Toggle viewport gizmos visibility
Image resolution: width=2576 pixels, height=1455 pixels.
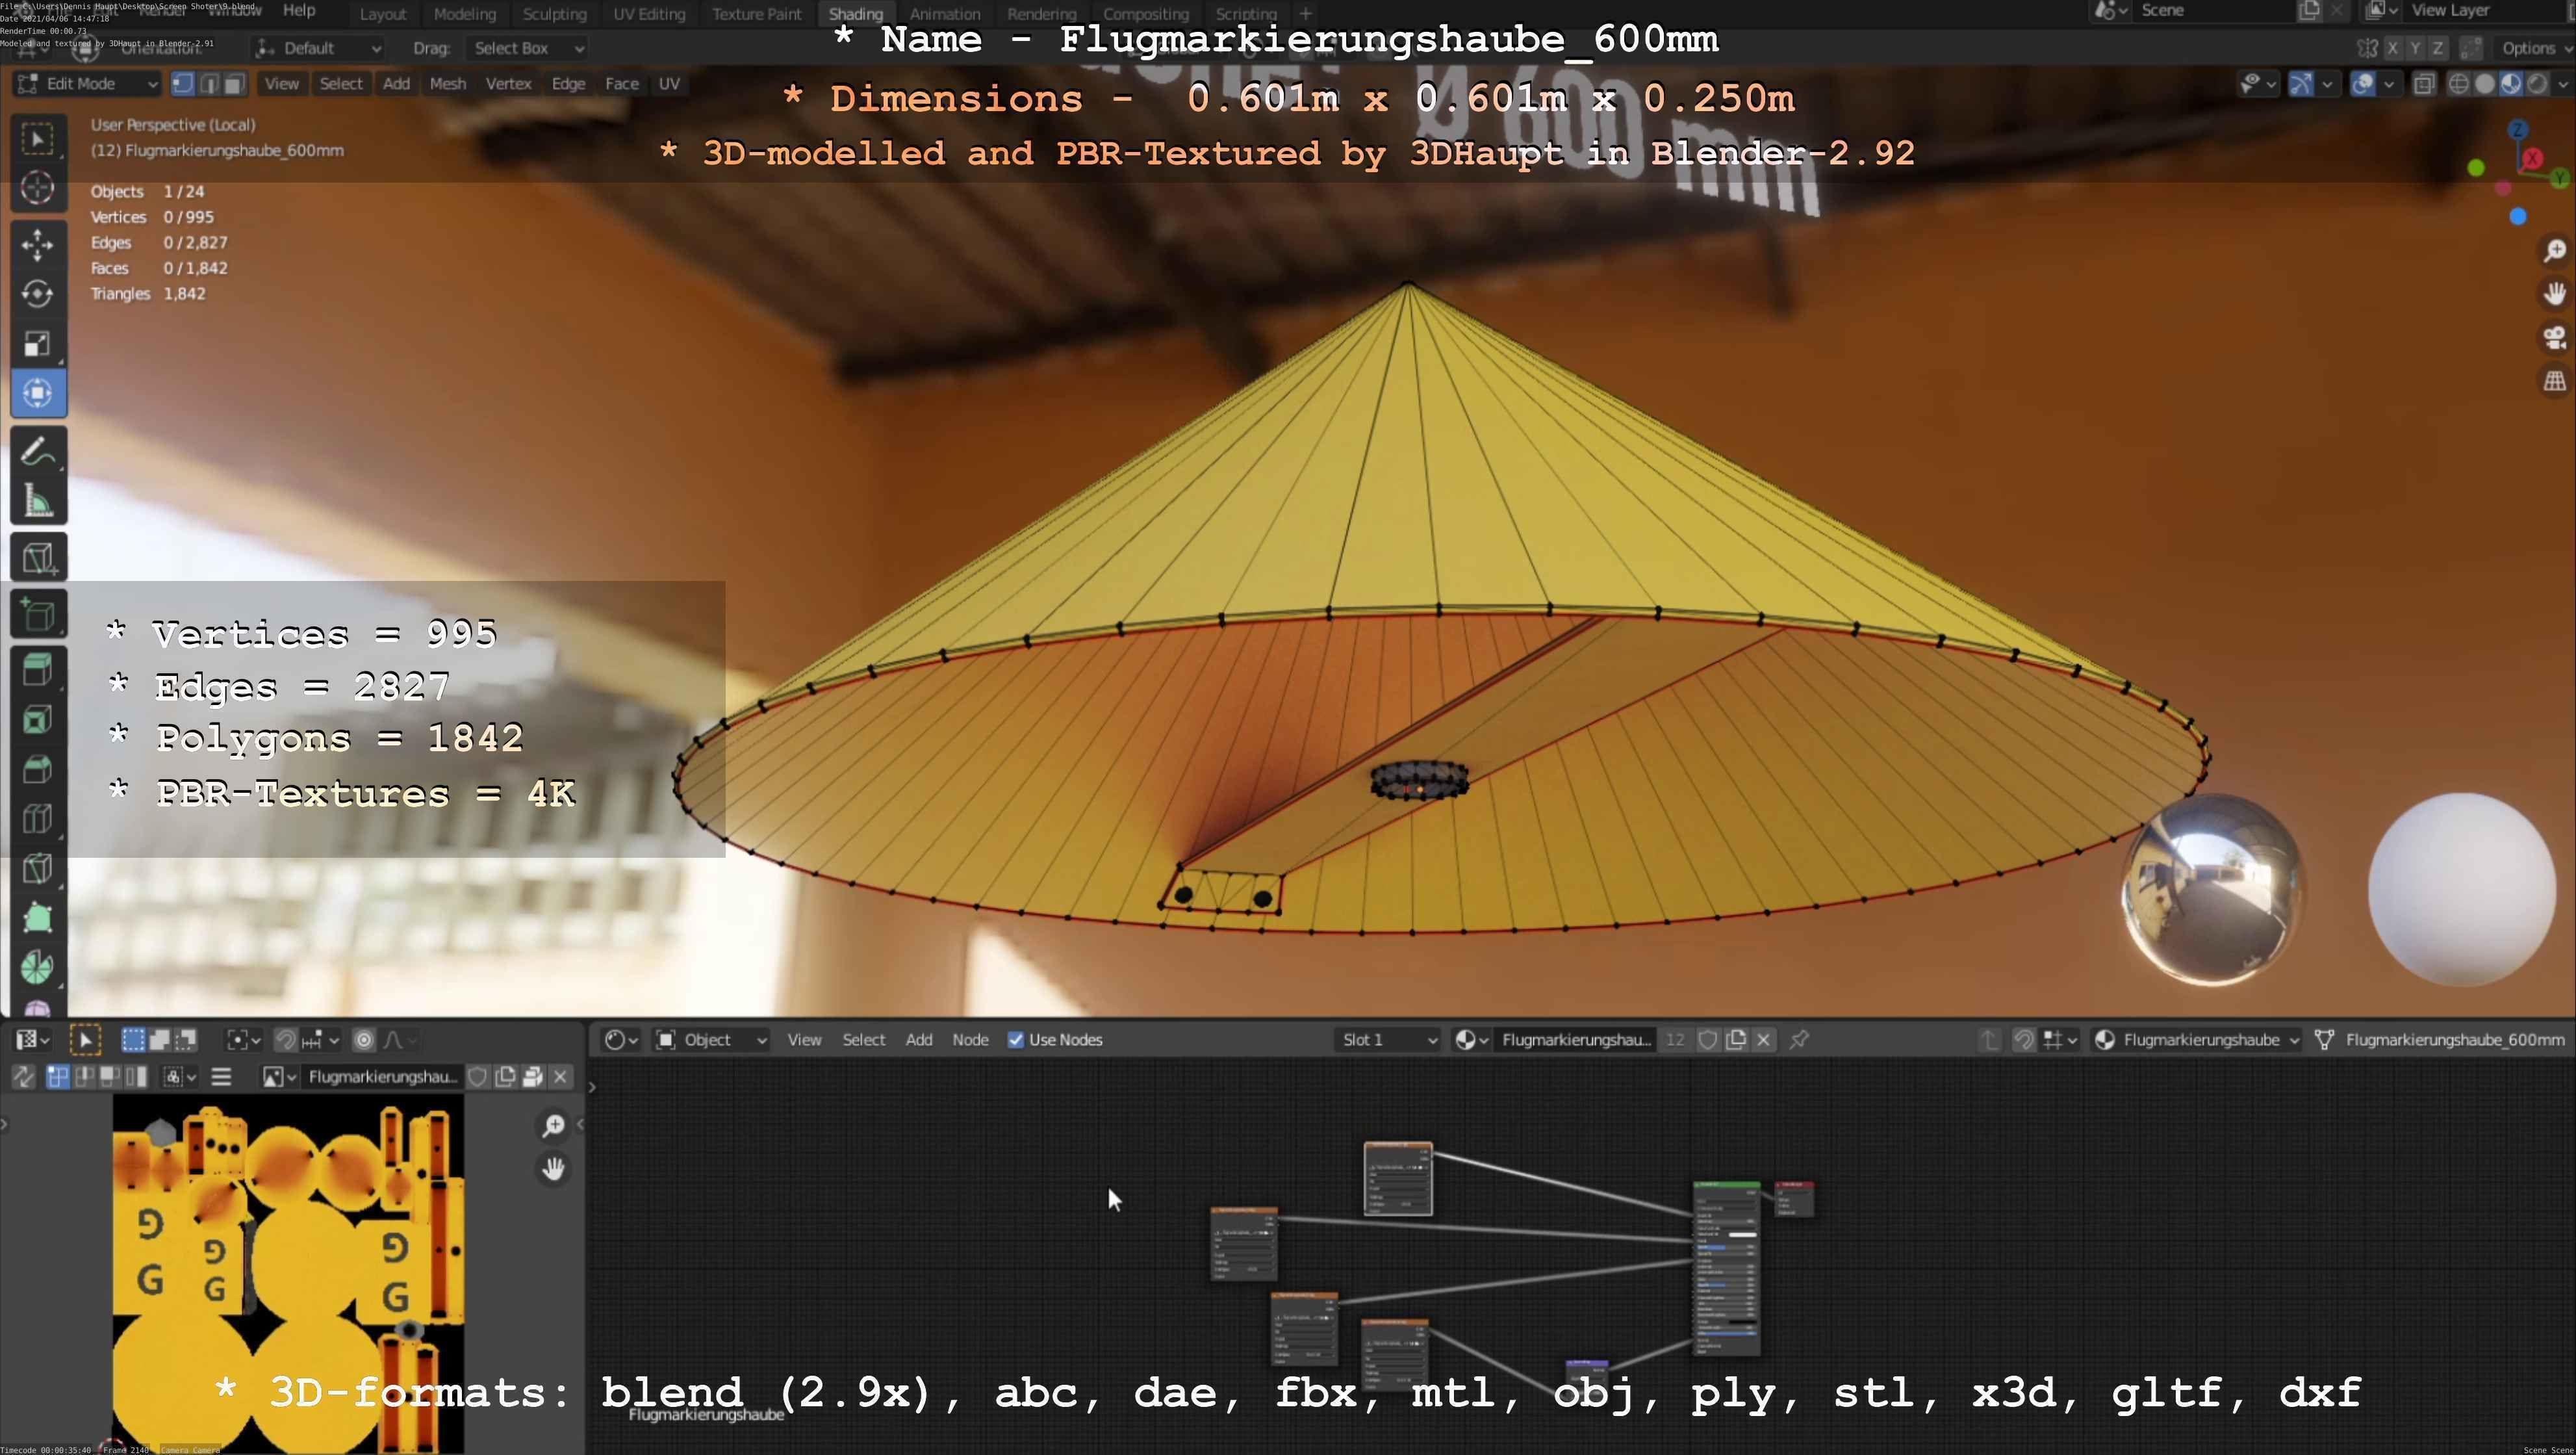coord(2301,84)
